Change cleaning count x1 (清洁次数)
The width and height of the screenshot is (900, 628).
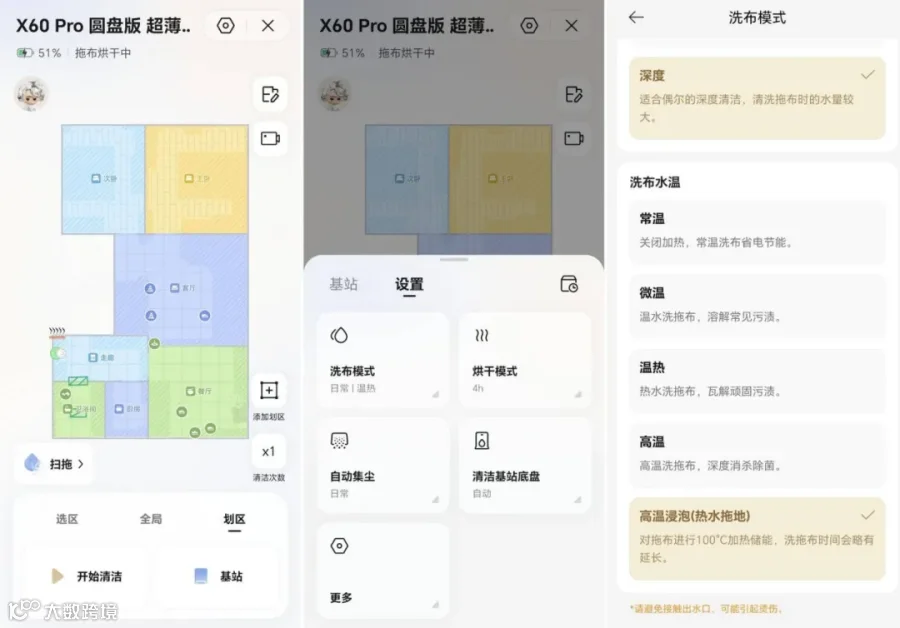click(269, 452)
